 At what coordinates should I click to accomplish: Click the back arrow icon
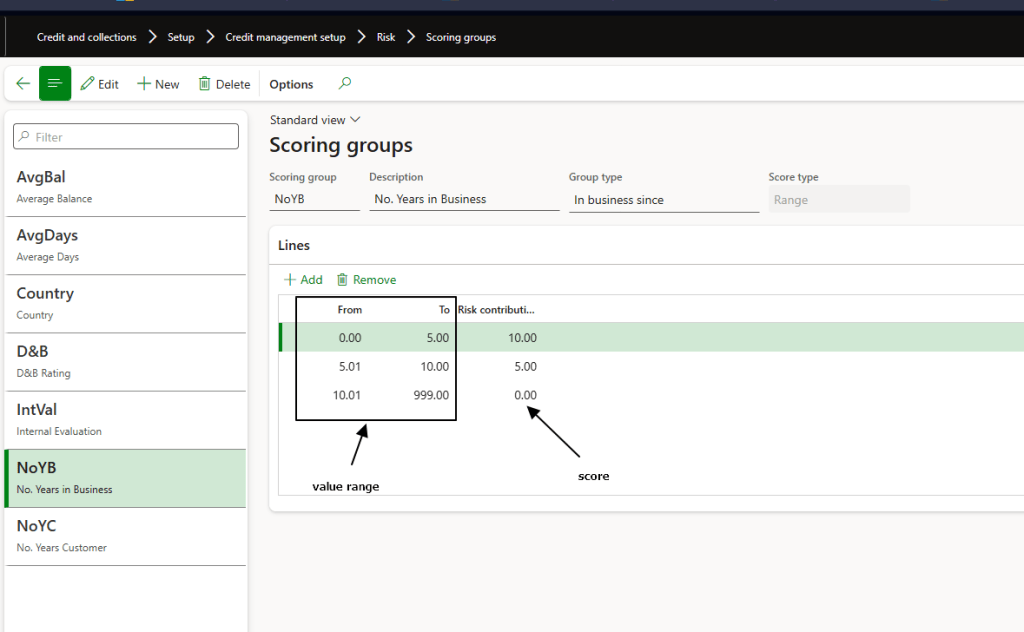pyautogui.click(x=23, y=84)
